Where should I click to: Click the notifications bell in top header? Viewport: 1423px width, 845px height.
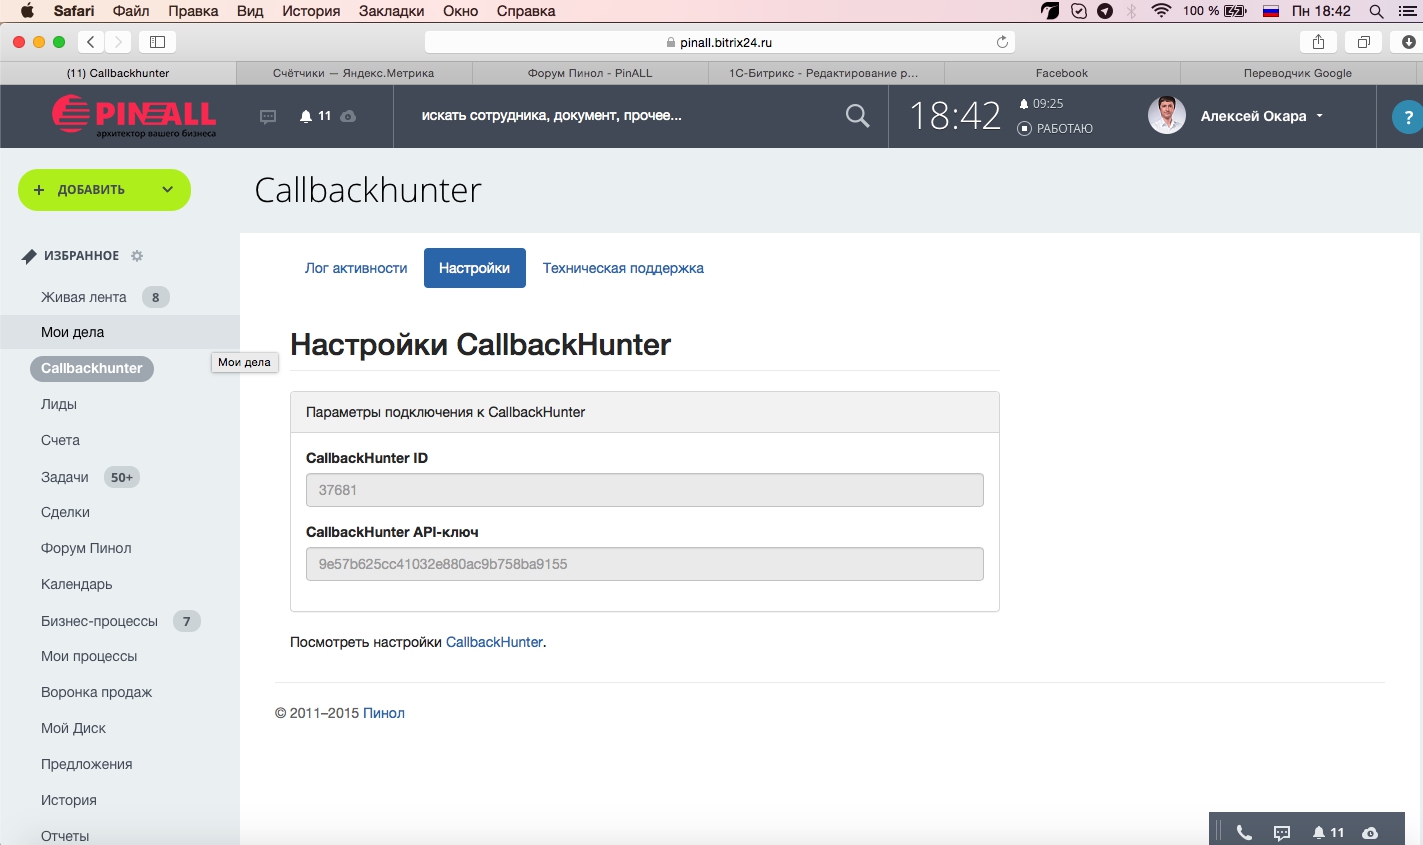click(x=307, y=117)
